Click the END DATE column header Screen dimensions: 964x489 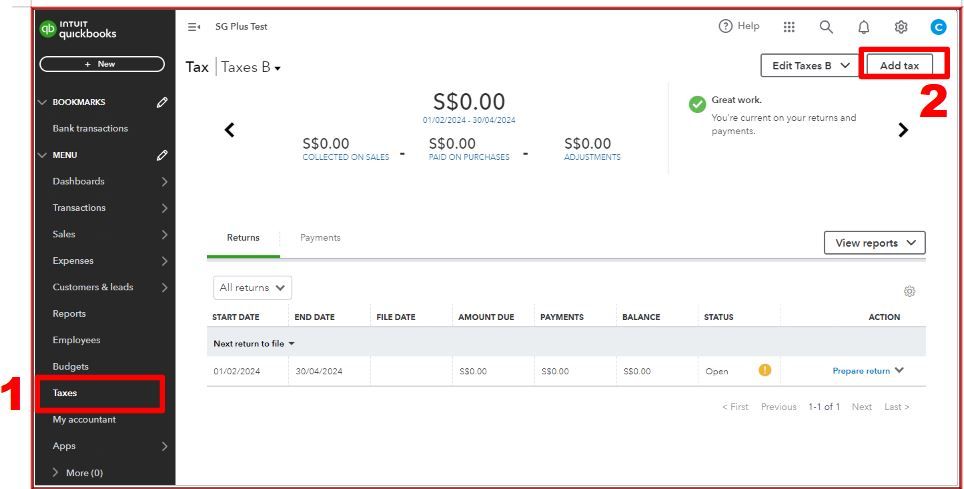point(315,317)
